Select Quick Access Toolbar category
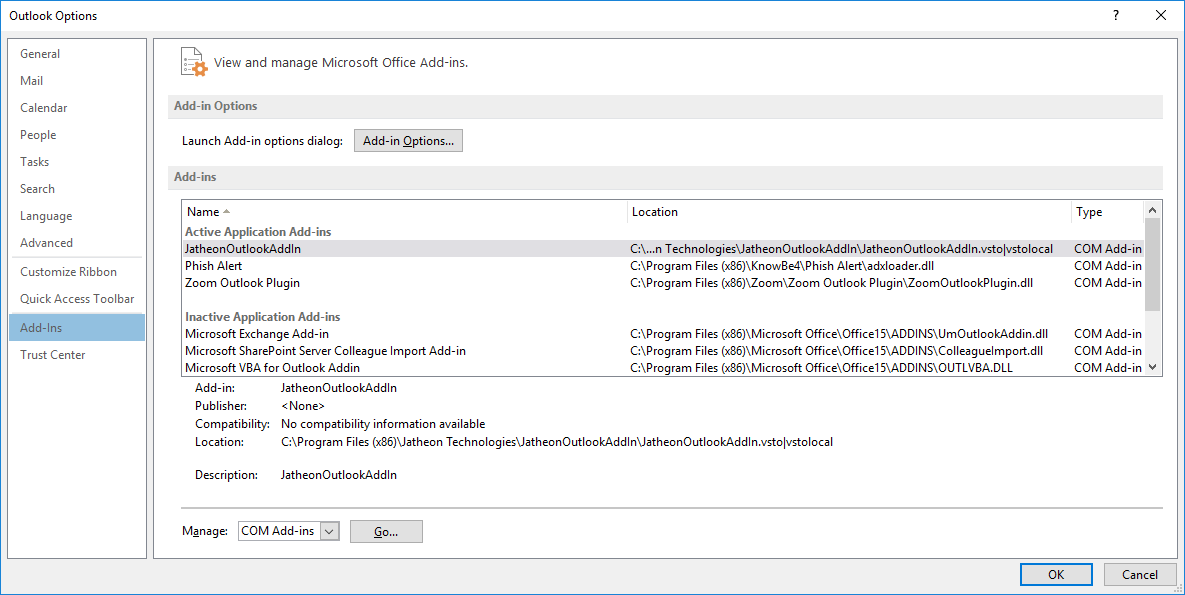The height and width of the screenshot is (595, 1185). pyautogui.click(x=77, y=299)
